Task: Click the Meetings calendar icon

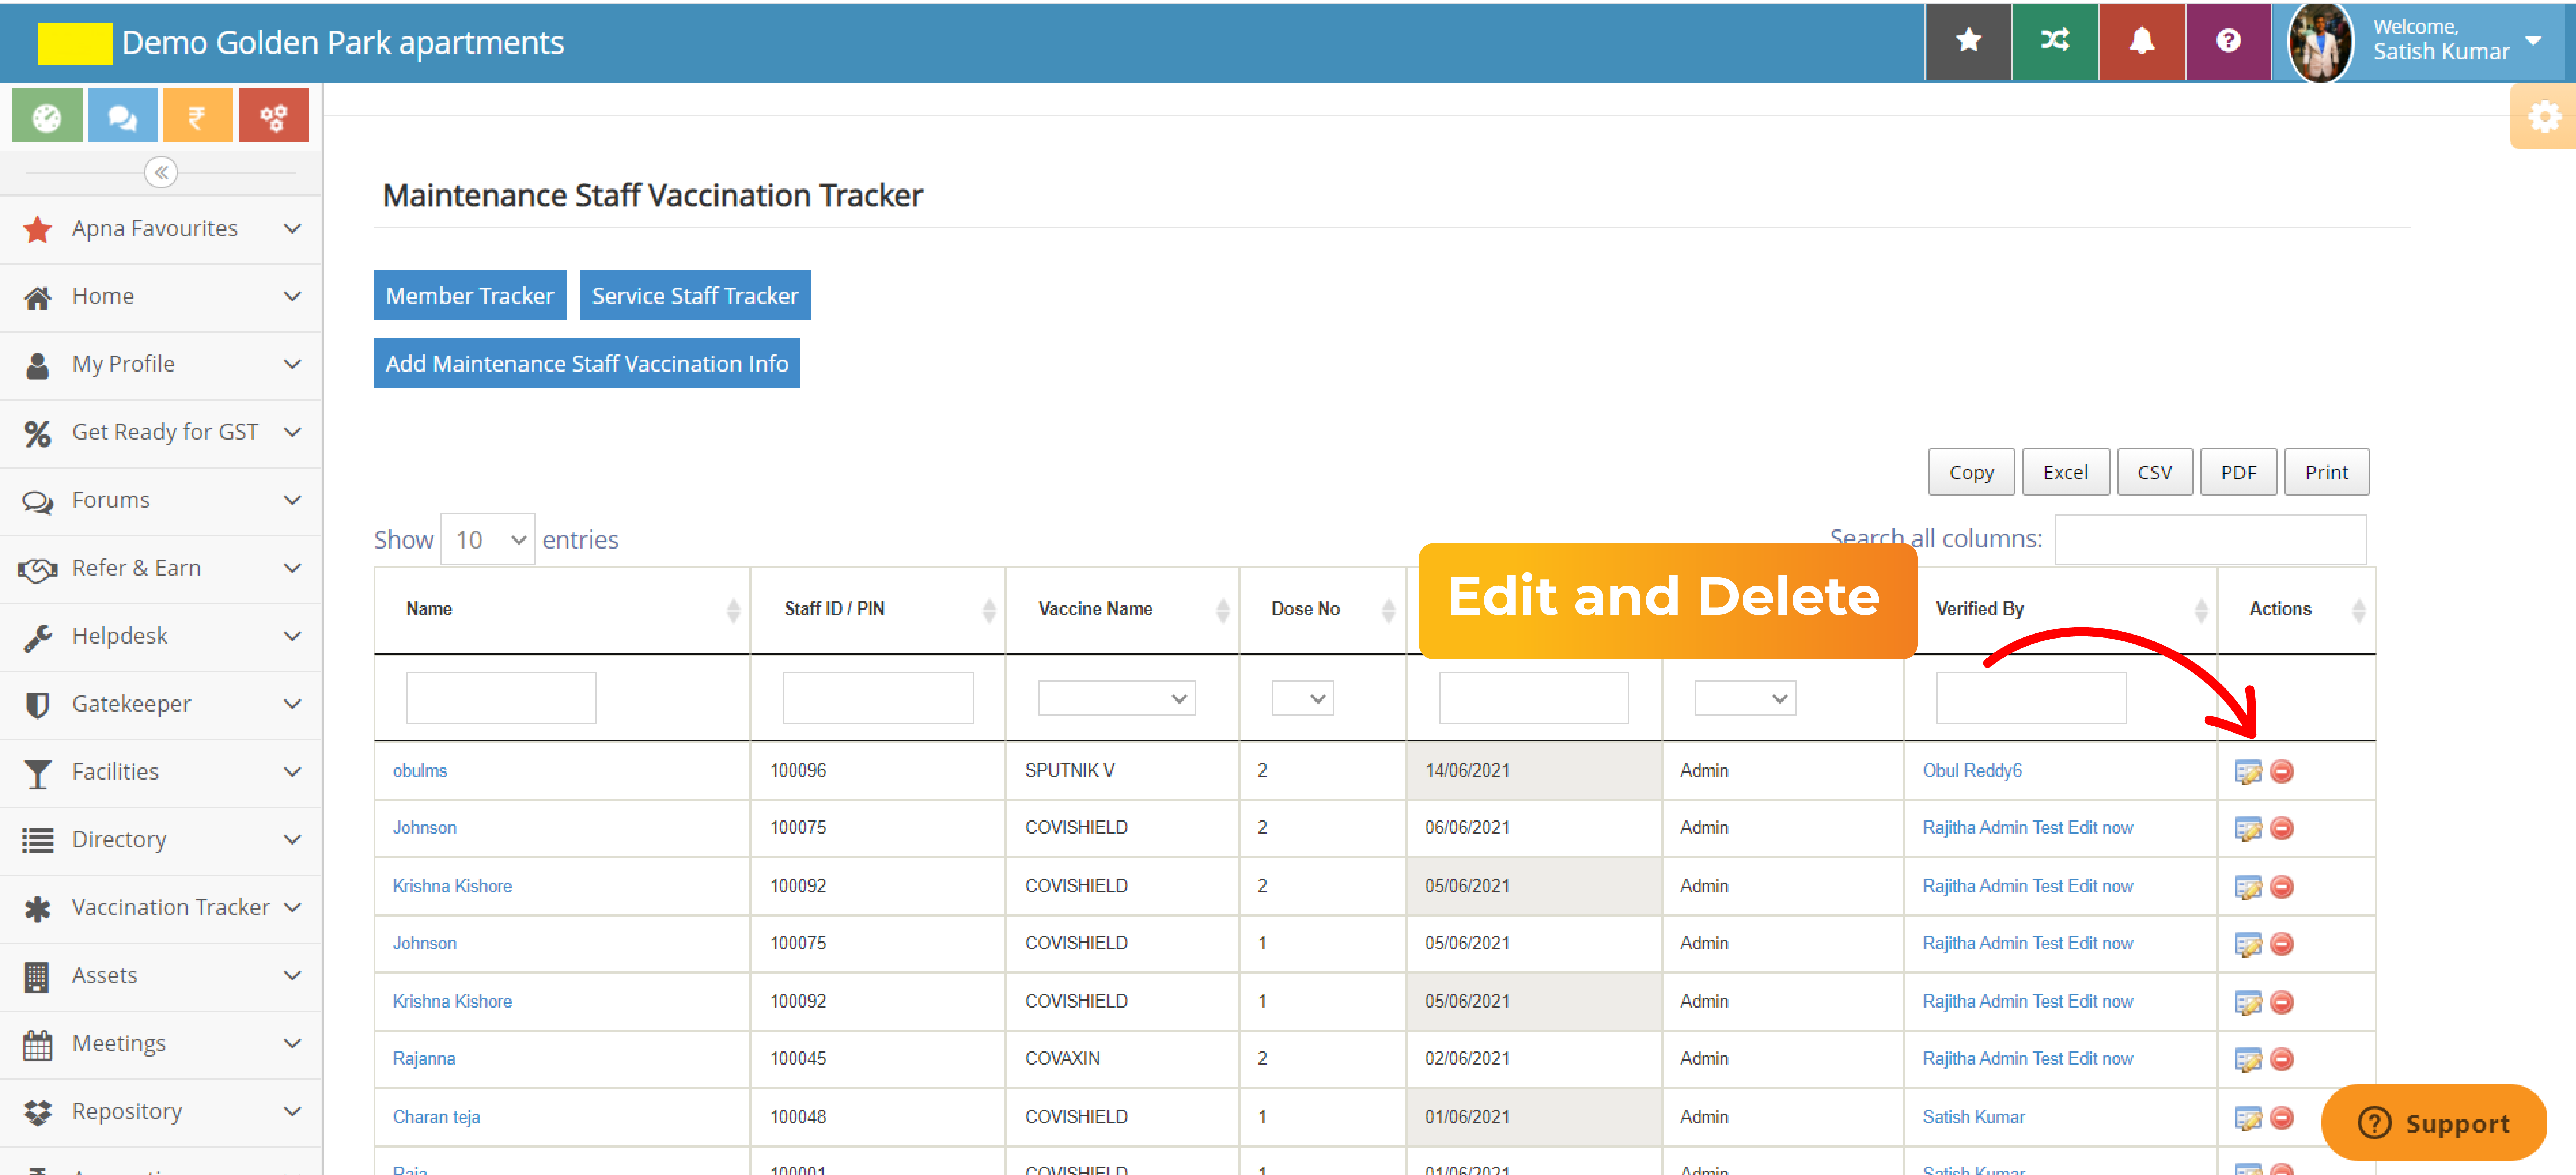Action: [37, 1045]
